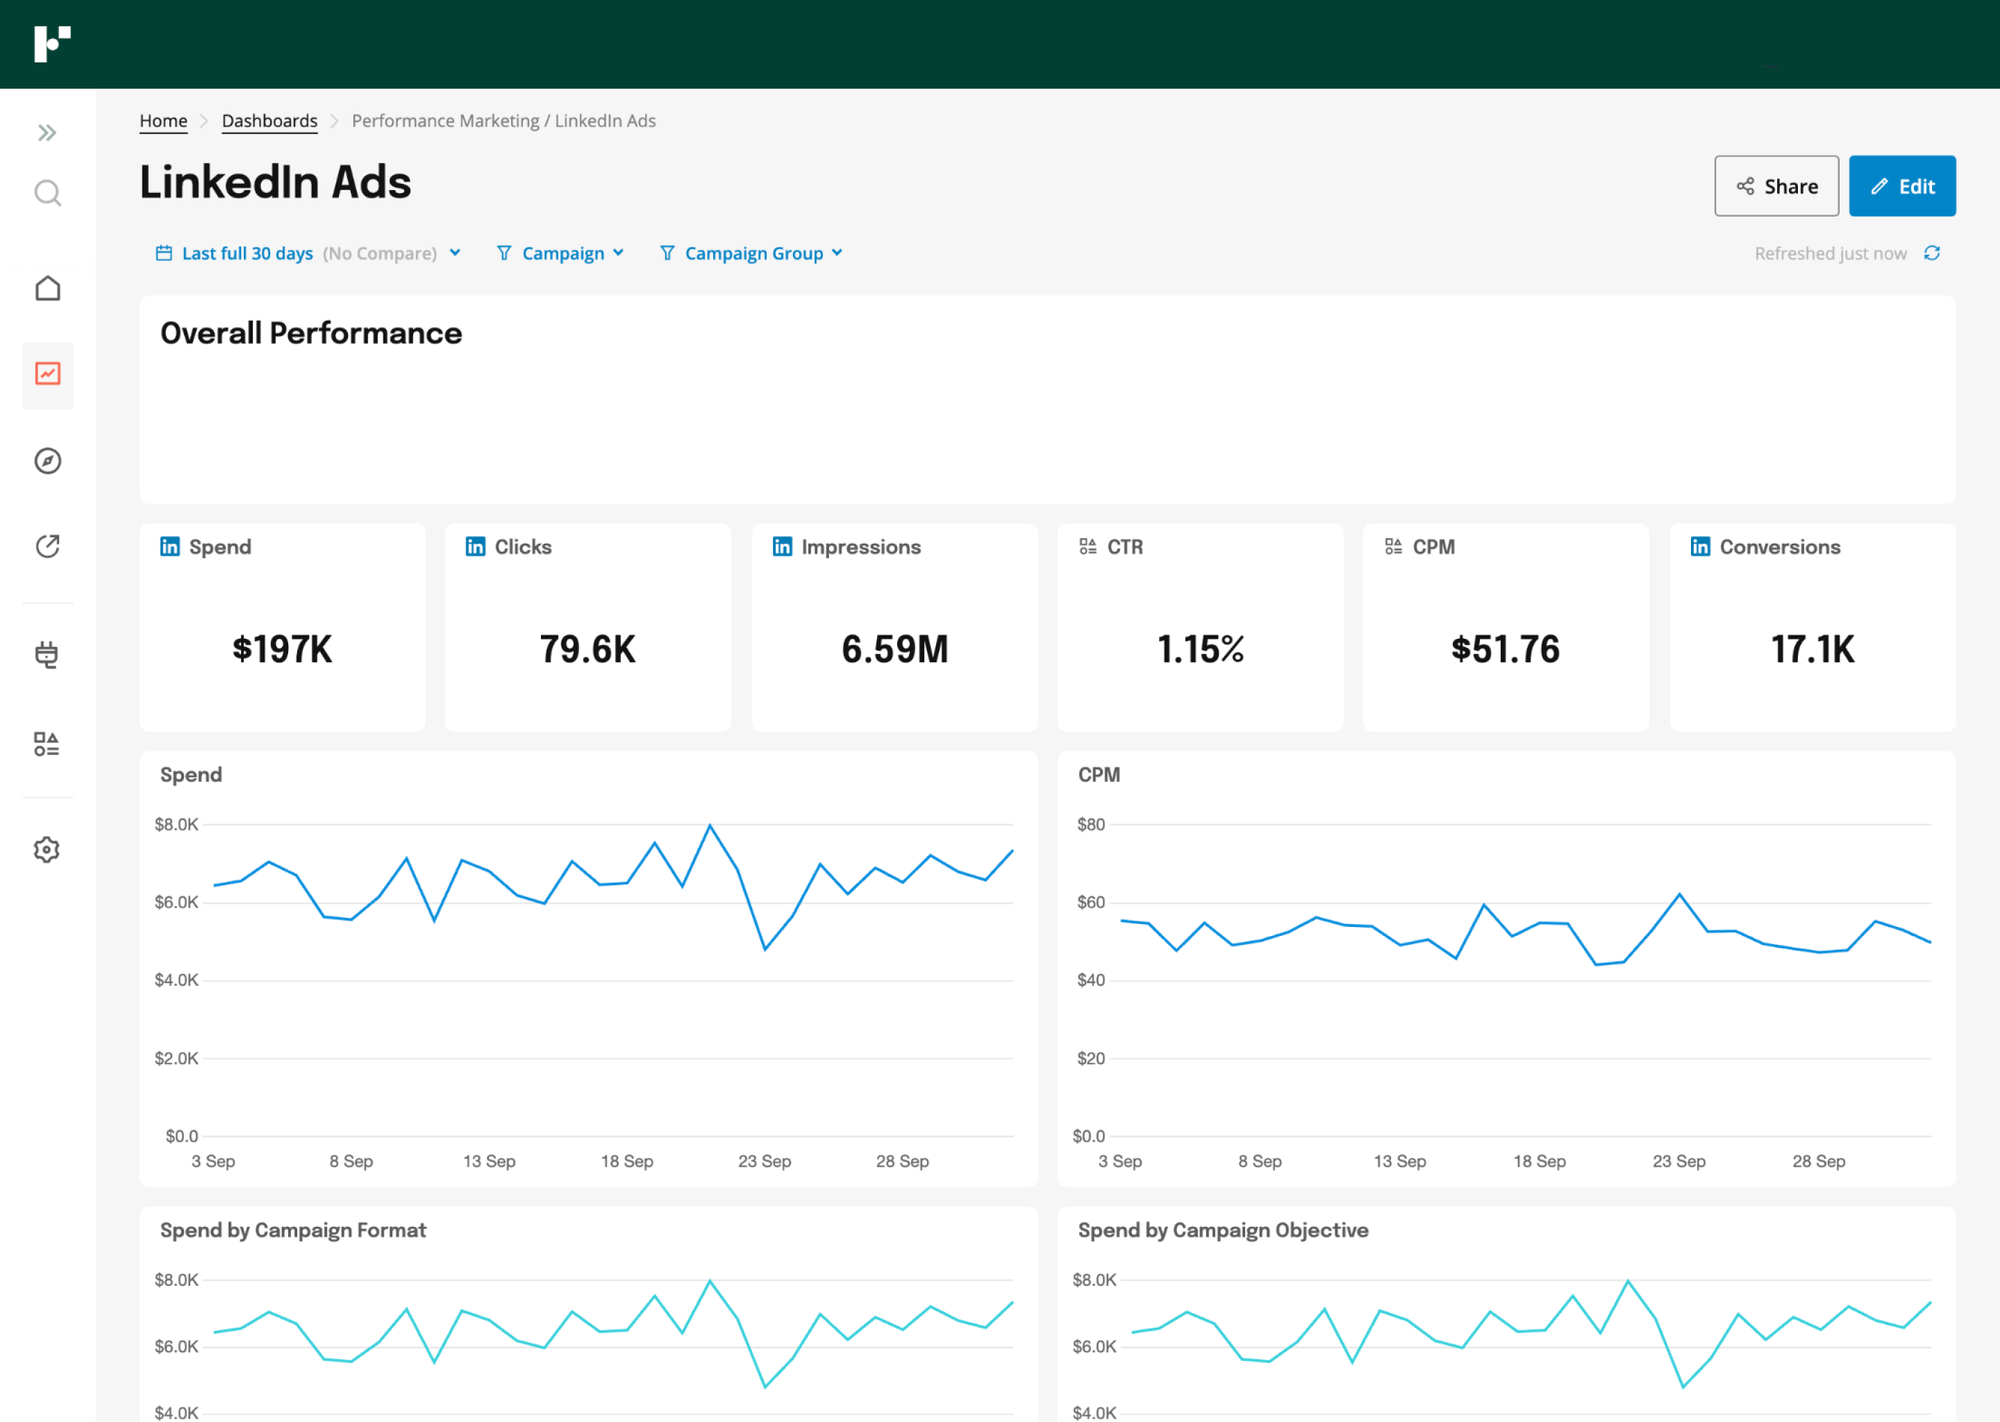The height and width of the screenshot is (1422, 2000).
Task: Open the connectors plug icon in sidebar
Action: 47,655
